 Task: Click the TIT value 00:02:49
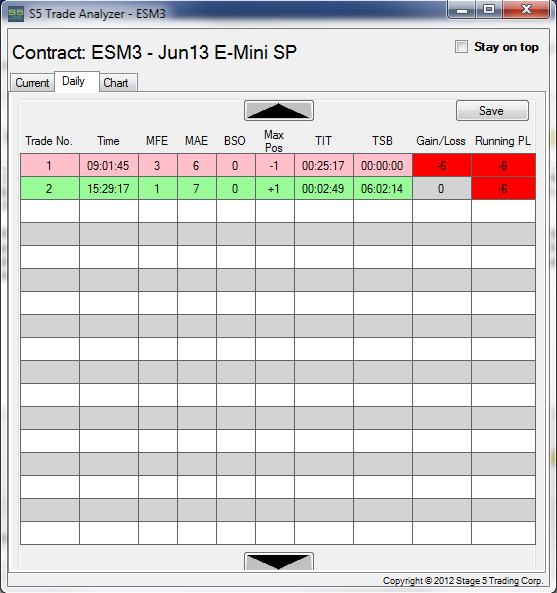click(x=324, y=188)
